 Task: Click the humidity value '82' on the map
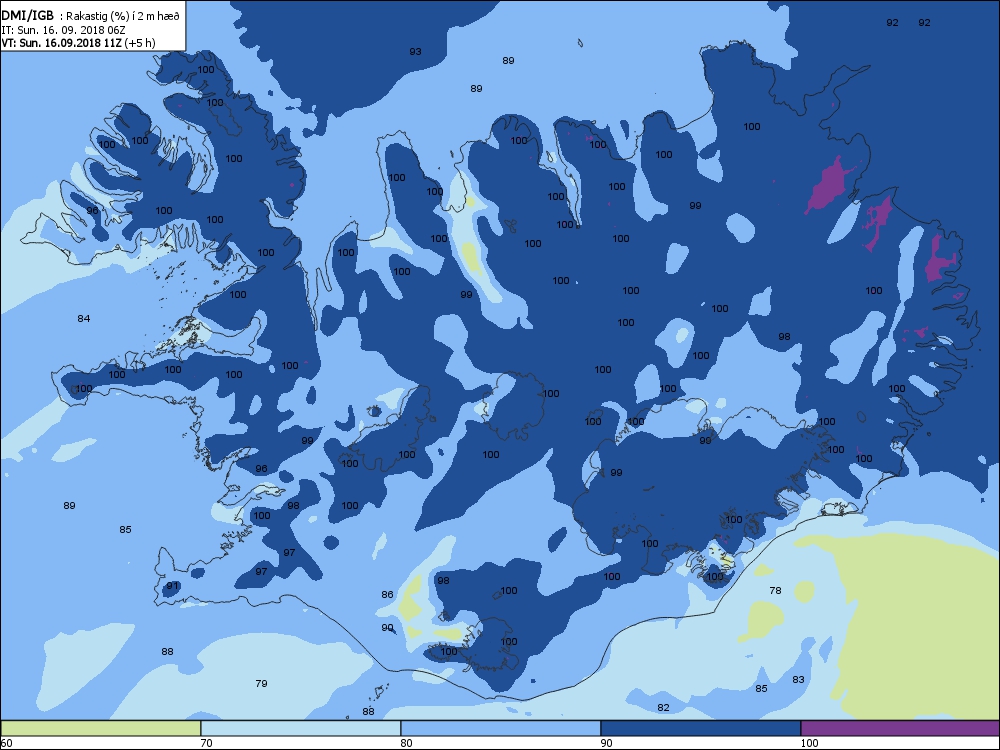(x=663, y=707)
